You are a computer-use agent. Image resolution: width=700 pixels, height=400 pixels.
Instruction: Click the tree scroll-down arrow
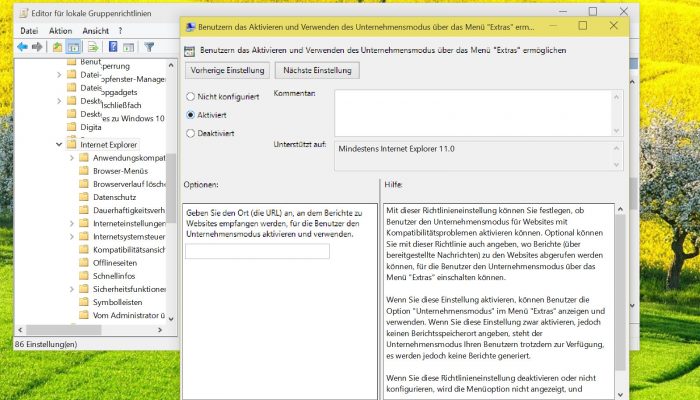(x=171, y=319)
